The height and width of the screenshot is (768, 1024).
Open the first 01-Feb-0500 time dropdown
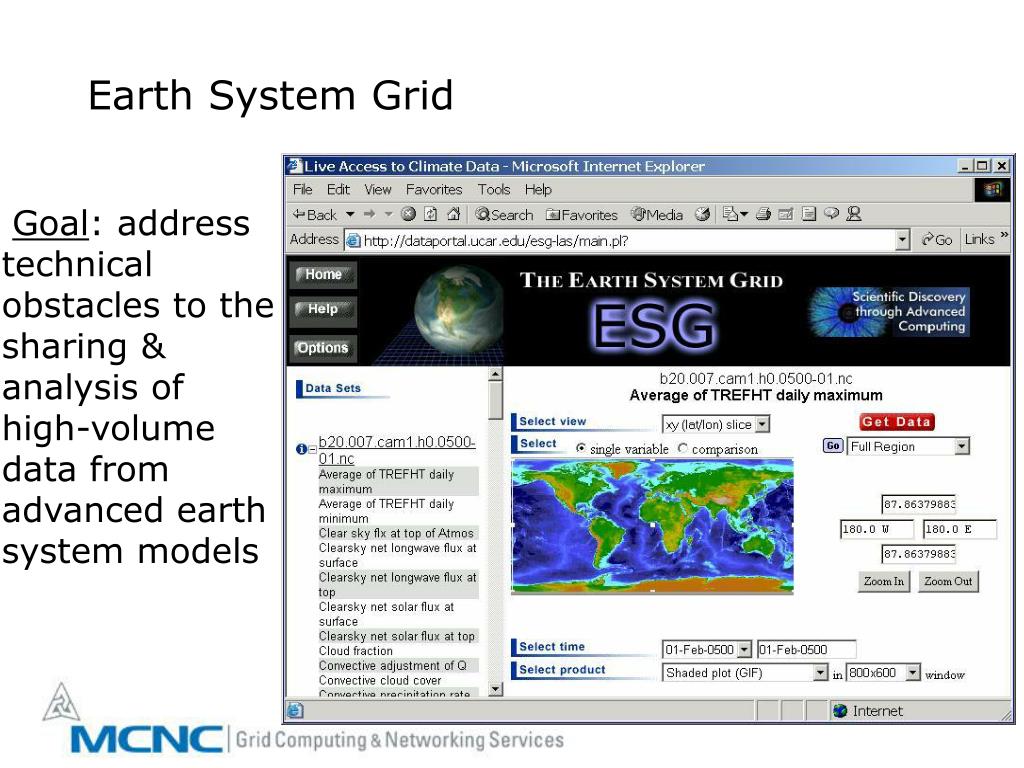744,649
